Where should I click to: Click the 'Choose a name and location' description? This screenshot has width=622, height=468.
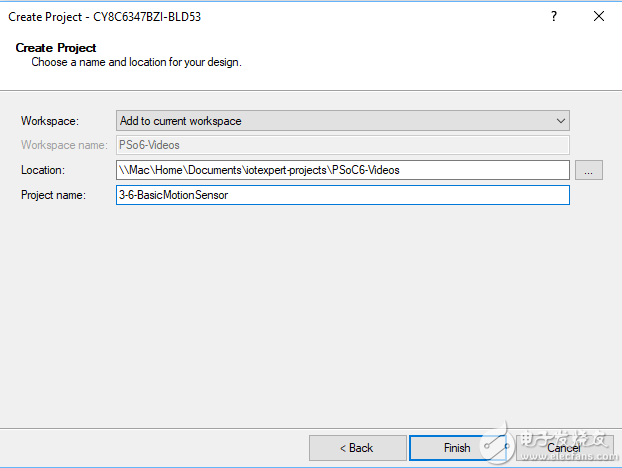click(136, 62)
